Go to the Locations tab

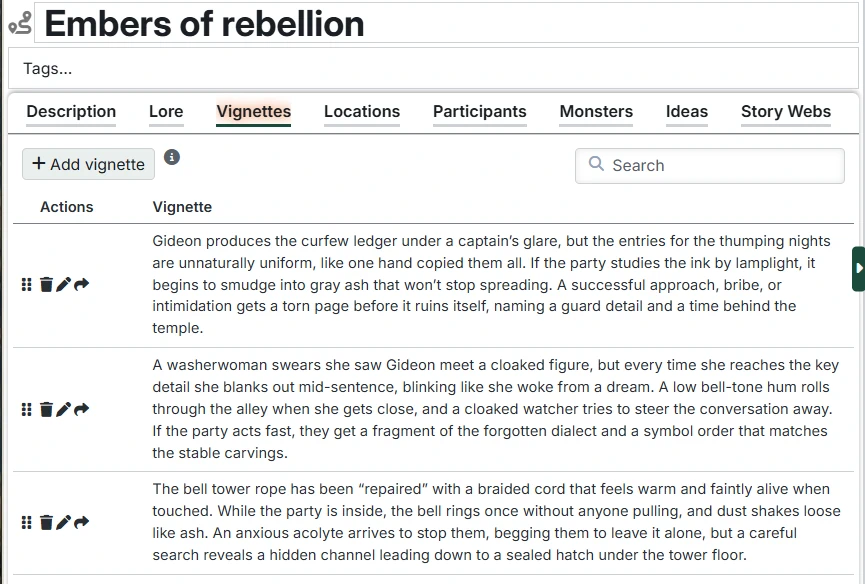[x=362, y=112]
